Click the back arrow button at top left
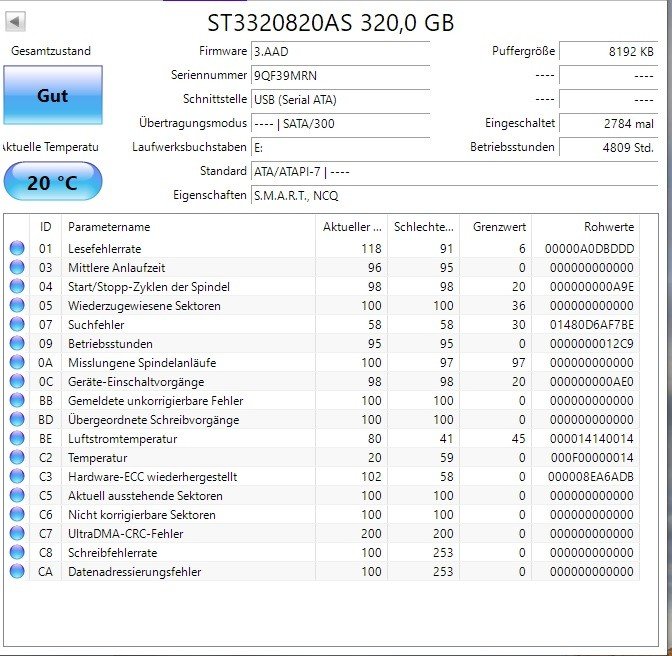This screenshot has width=672, height=656. [x=17, y=22]
